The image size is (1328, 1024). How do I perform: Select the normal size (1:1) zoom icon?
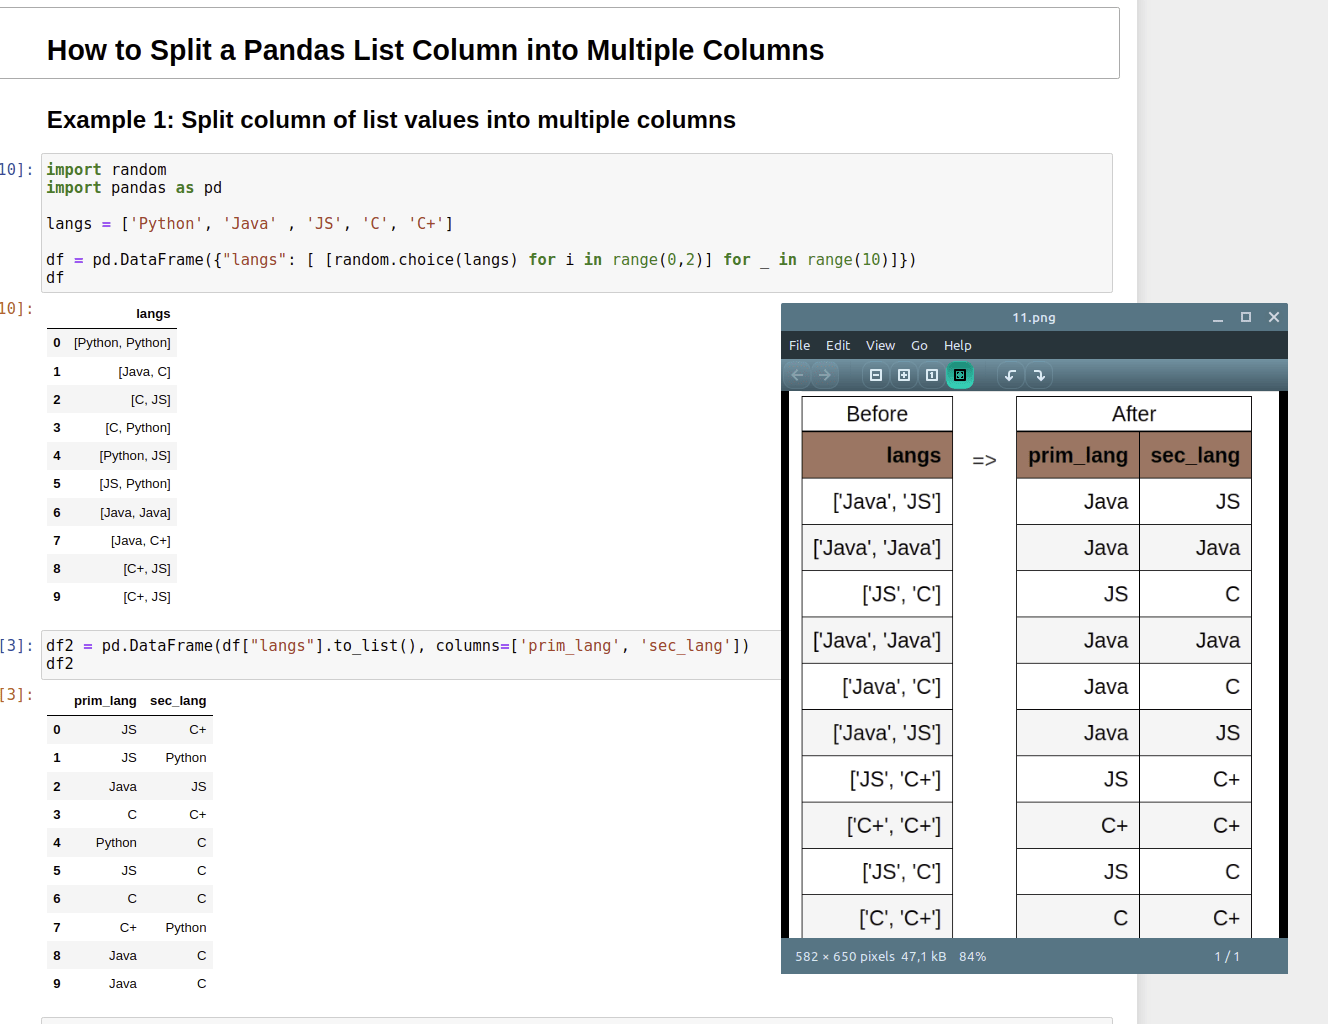(x=931, y=375)
